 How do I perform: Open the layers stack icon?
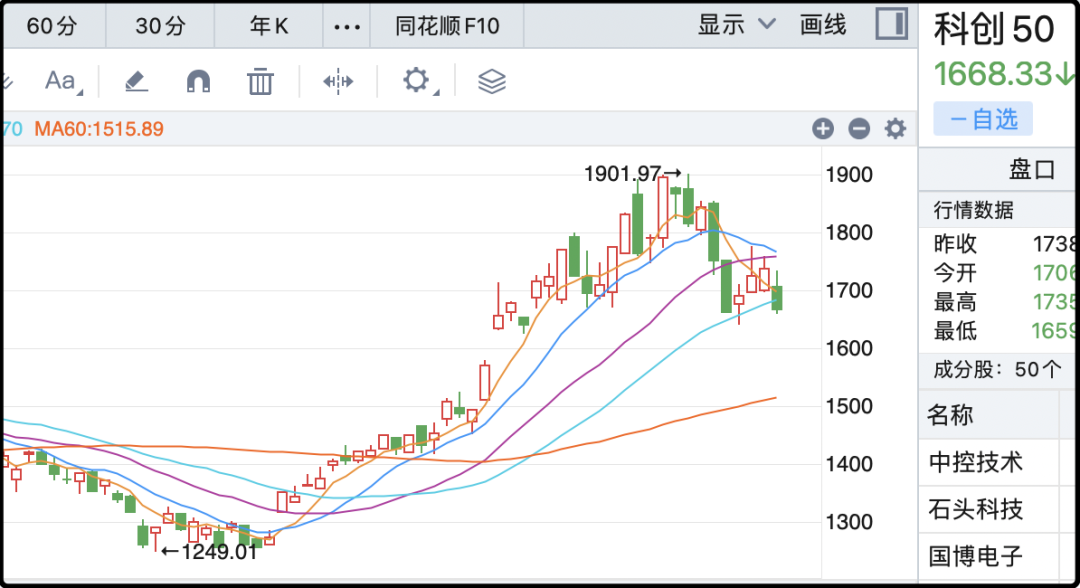[x=492, y=81]
